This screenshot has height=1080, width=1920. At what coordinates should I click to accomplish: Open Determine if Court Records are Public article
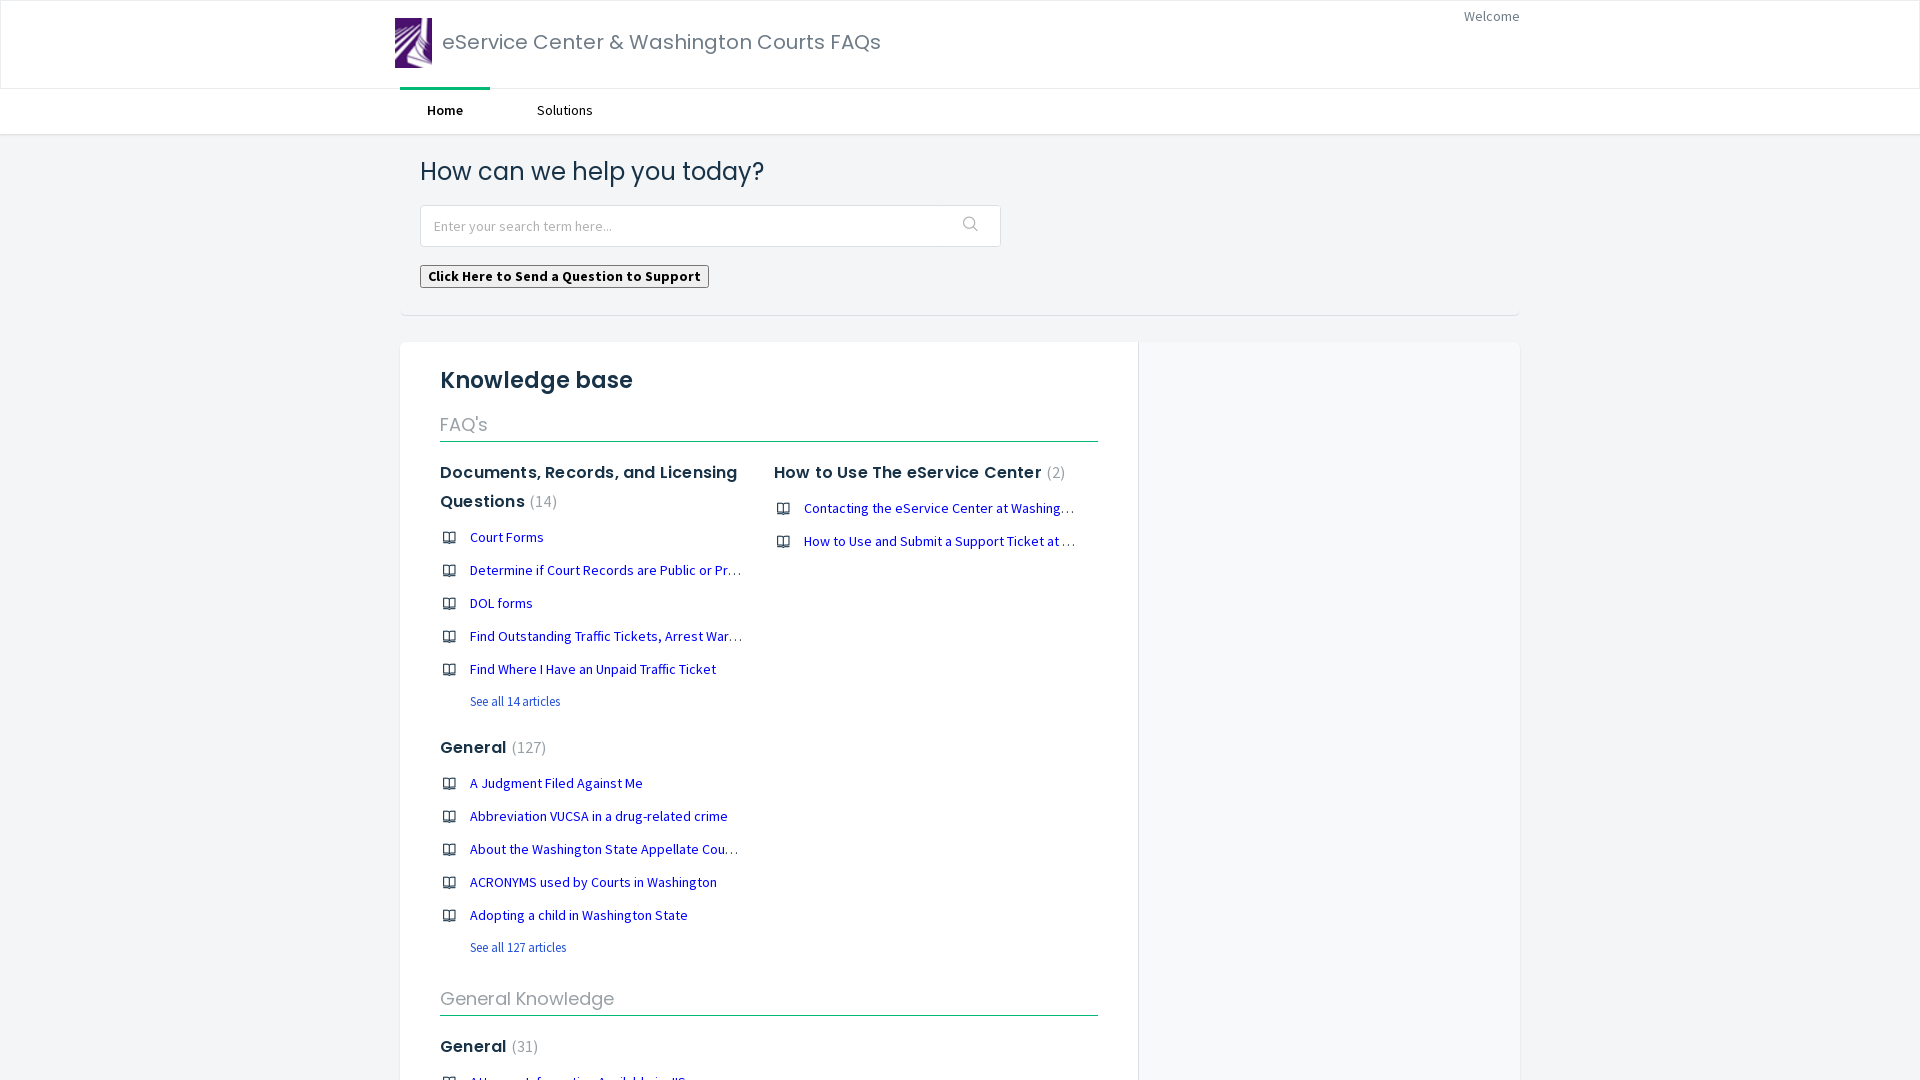605,570
